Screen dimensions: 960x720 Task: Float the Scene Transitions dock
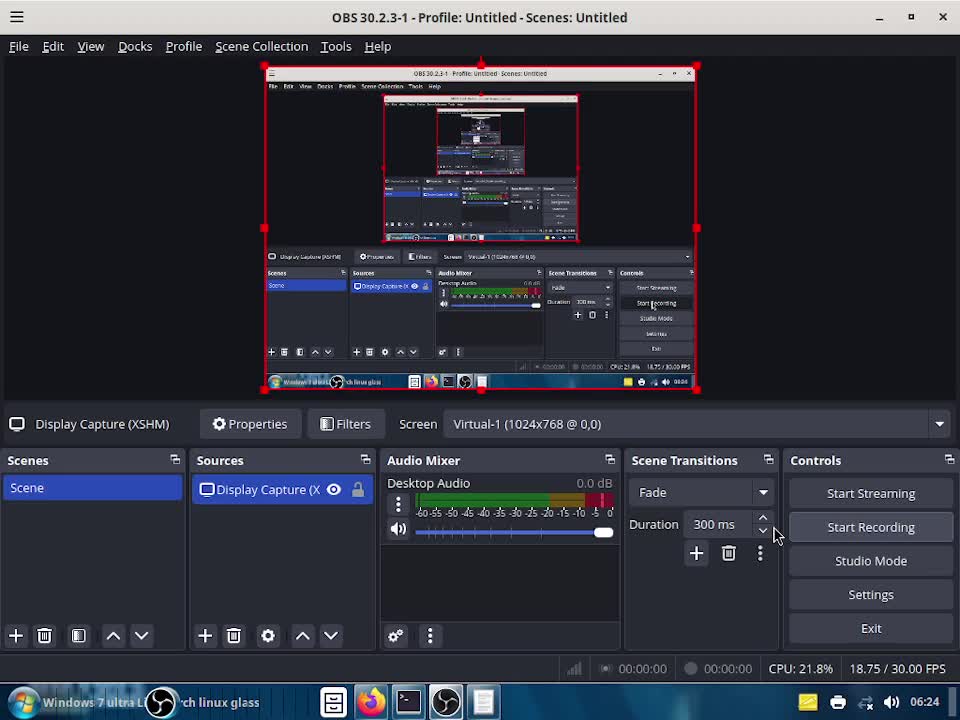pyautogui.click(x=768, y=459)
